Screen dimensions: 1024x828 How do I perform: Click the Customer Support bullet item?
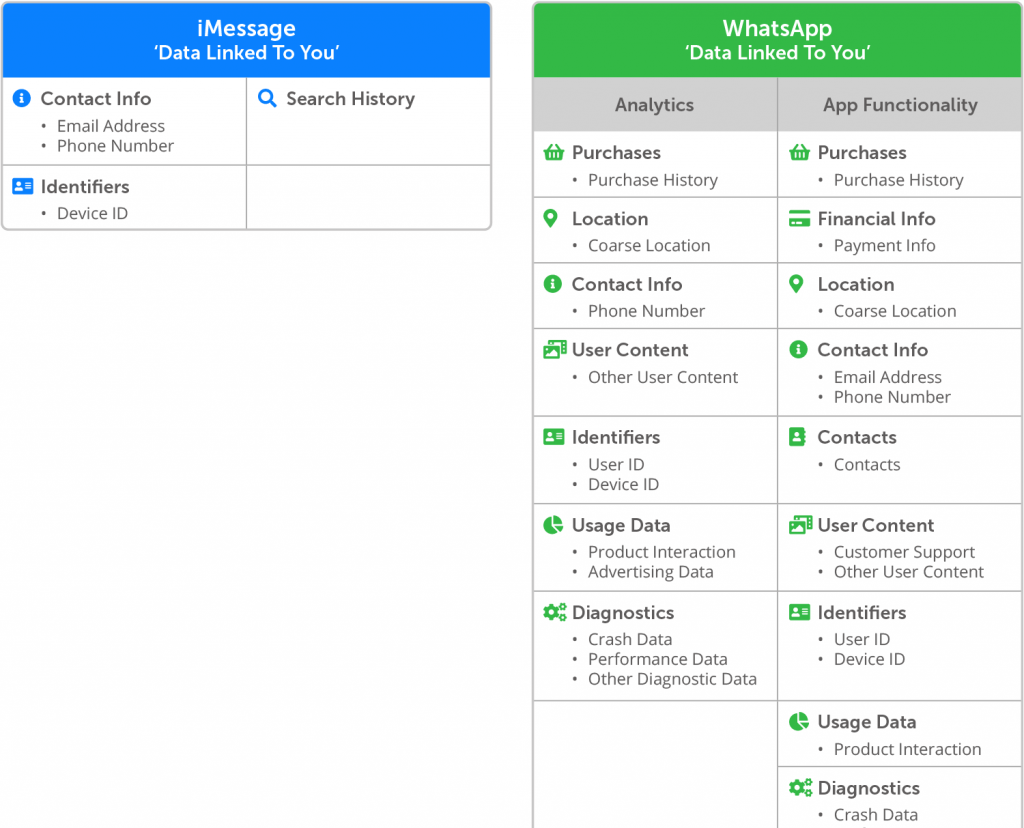click(904, 552)
